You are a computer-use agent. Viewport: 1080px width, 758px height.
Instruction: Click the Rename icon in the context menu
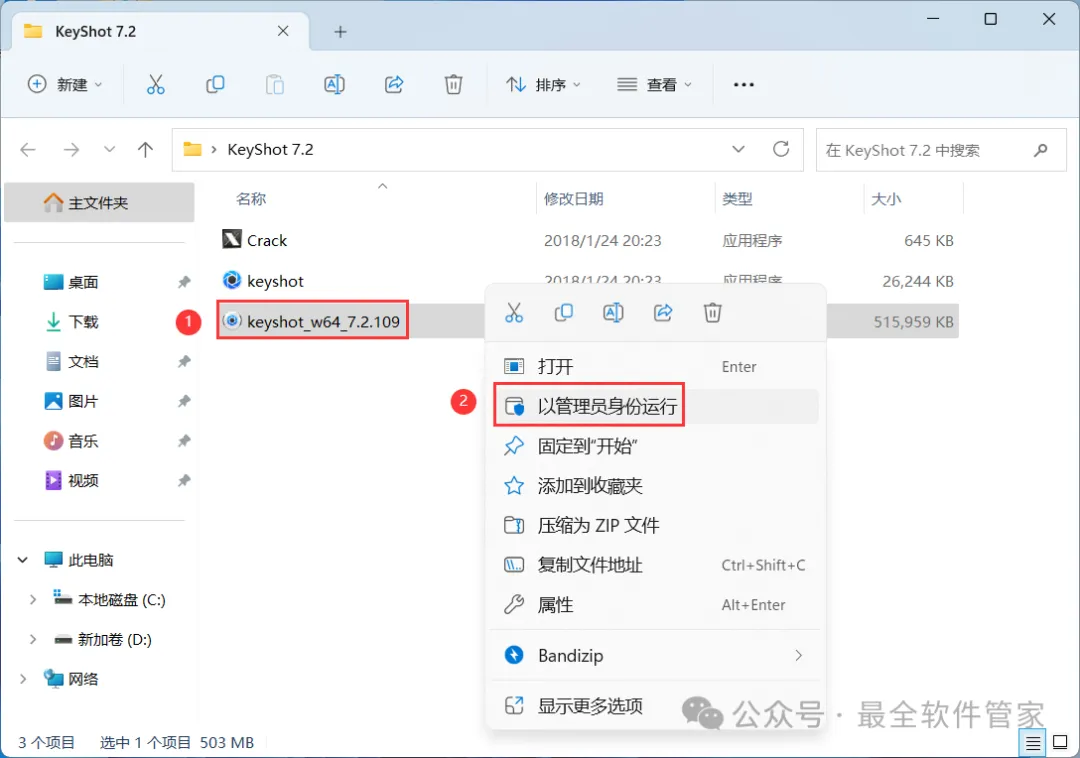click(613, 313)
